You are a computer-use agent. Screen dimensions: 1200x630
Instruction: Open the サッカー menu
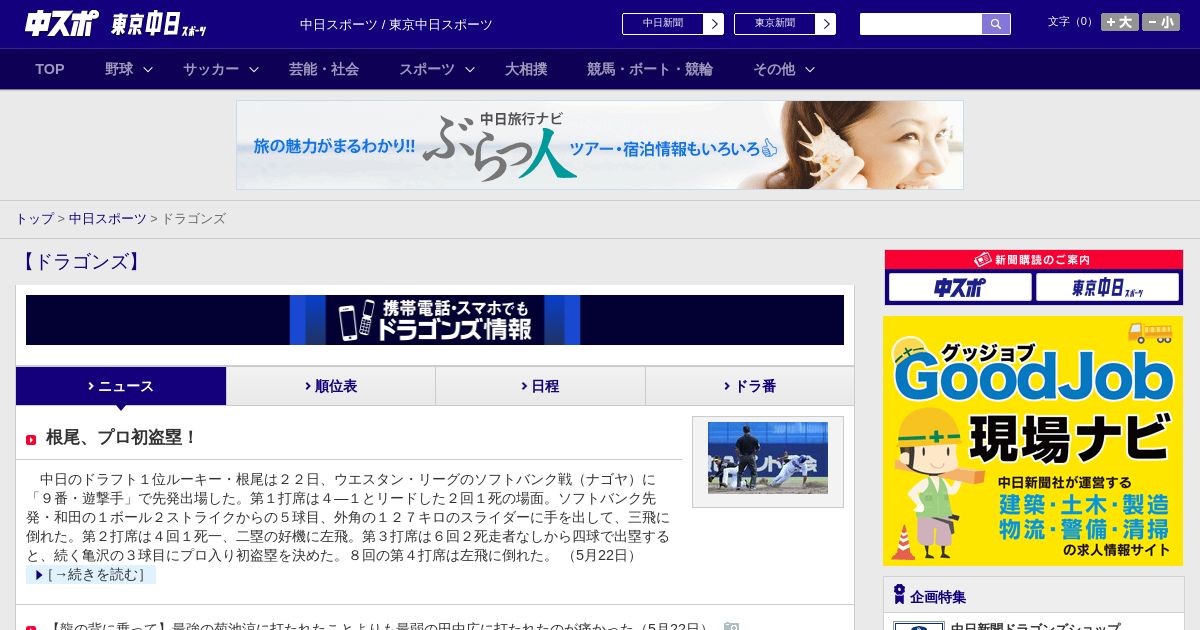pos(211,69)
